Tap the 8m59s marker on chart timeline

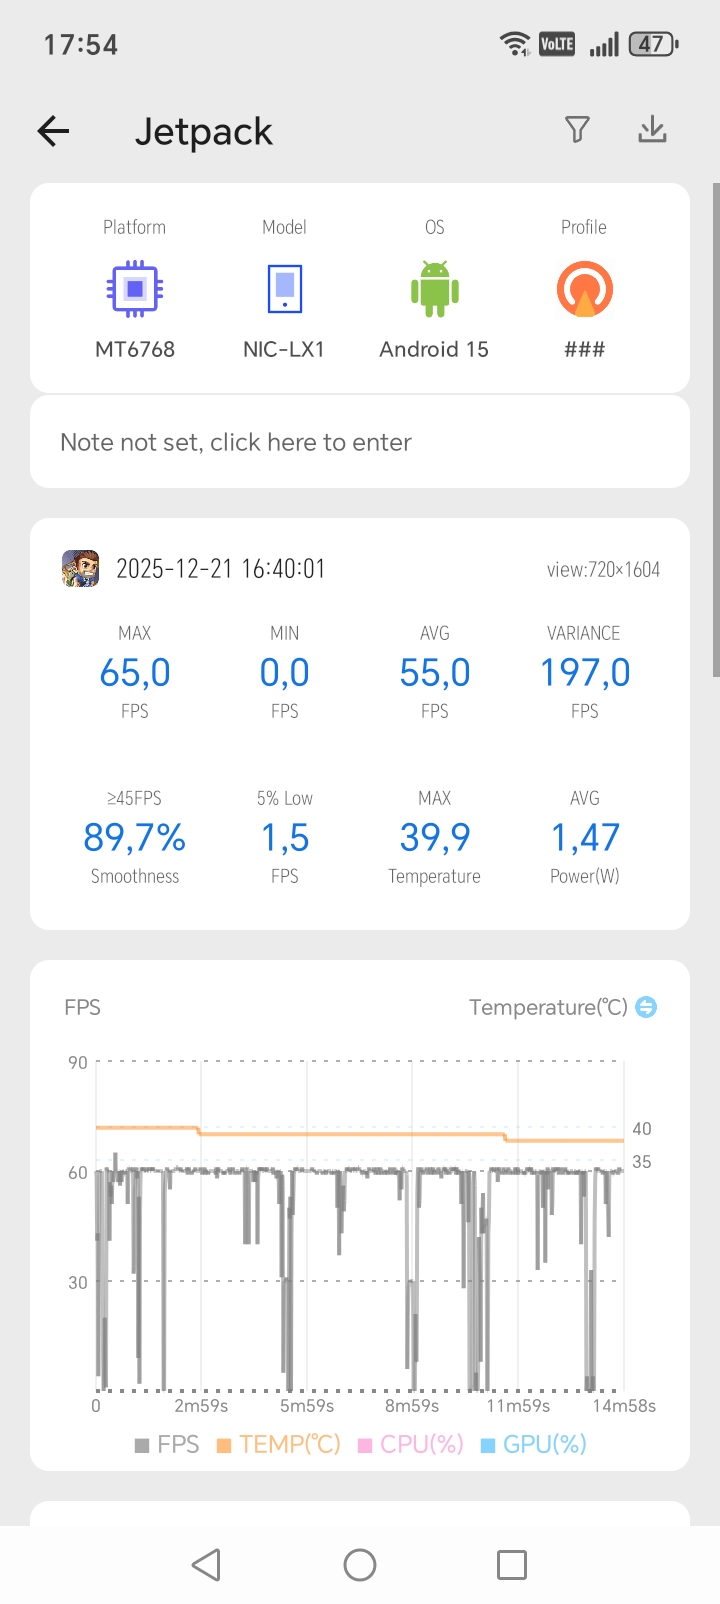pos(412,1405)
